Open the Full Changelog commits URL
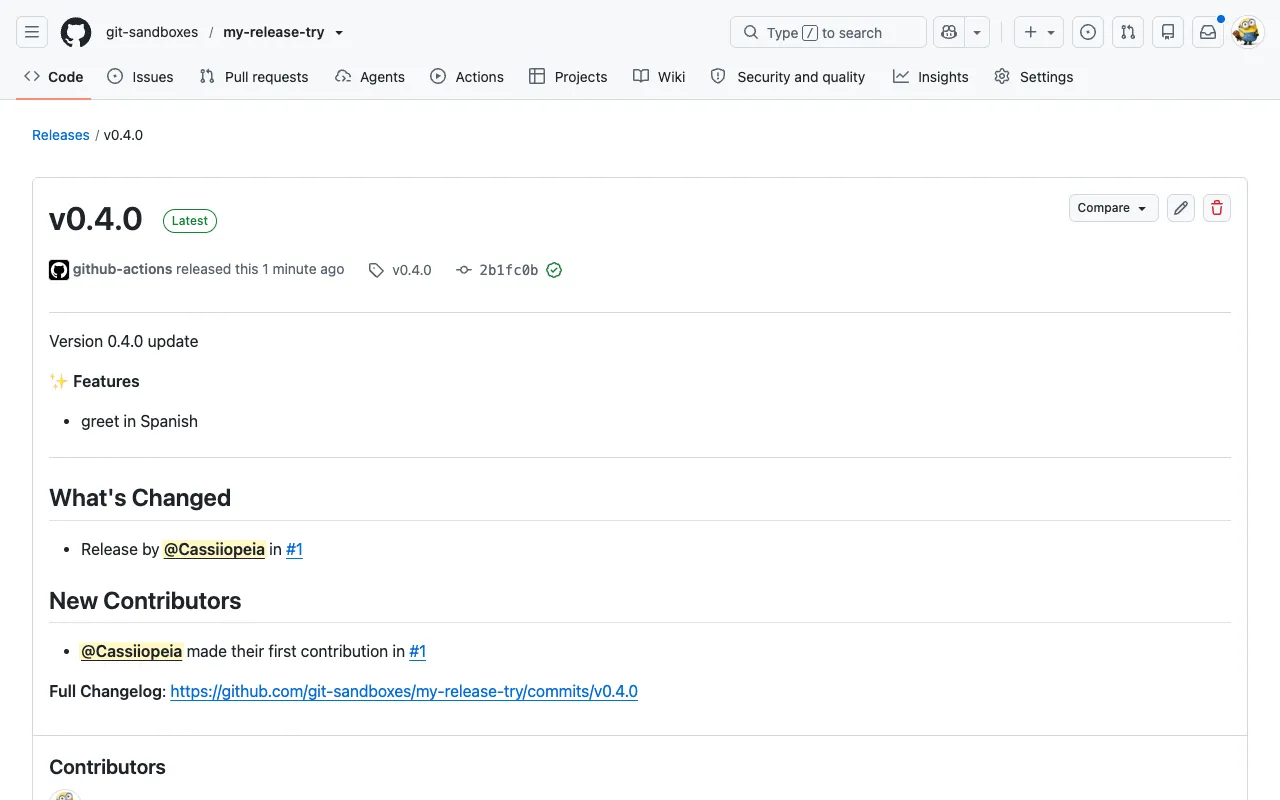Screen dimensions: 1280x800 pyautogui.click(x=404, y=691)
